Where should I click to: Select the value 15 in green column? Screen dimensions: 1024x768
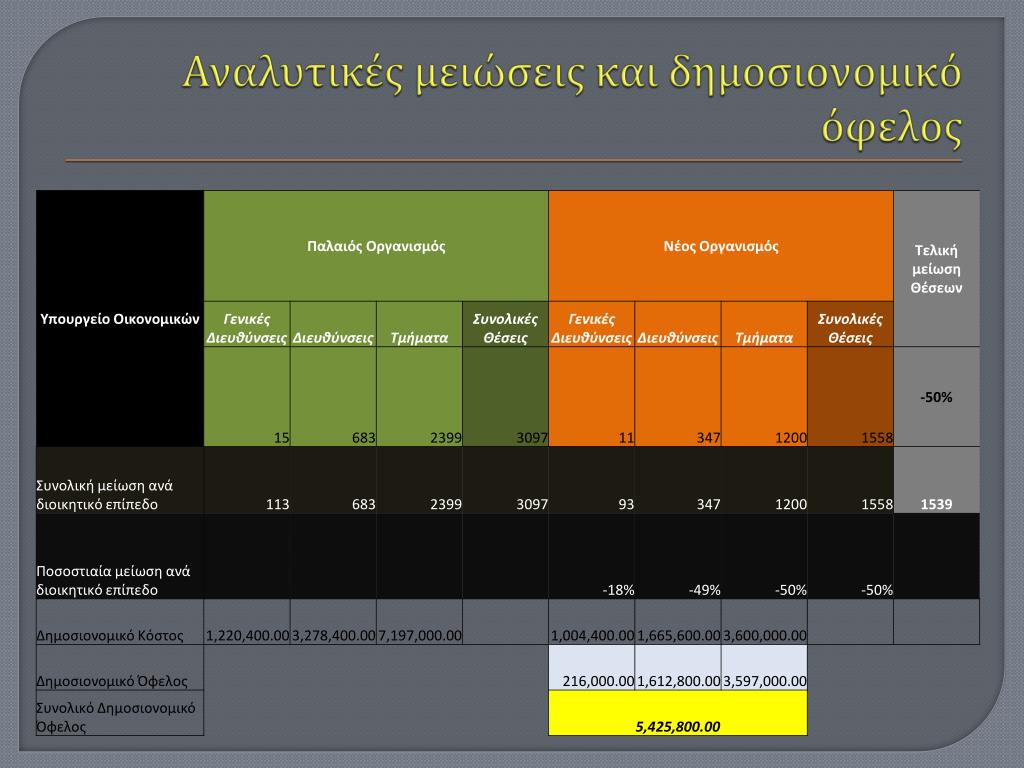(281, 438)
